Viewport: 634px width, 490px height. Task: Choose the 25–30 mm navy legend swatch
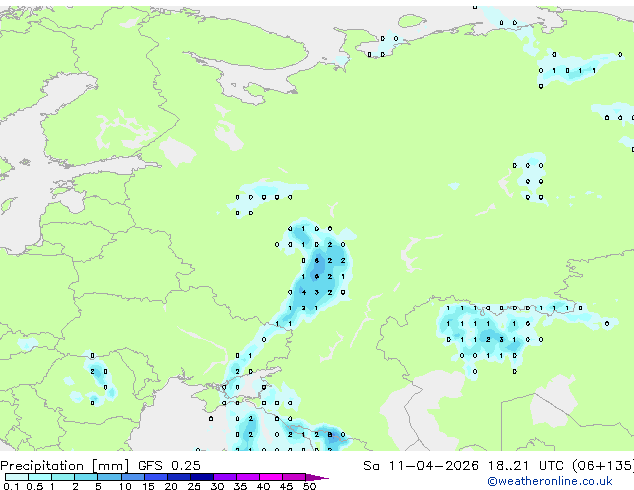pyautogui.click(x=202, y=477)
